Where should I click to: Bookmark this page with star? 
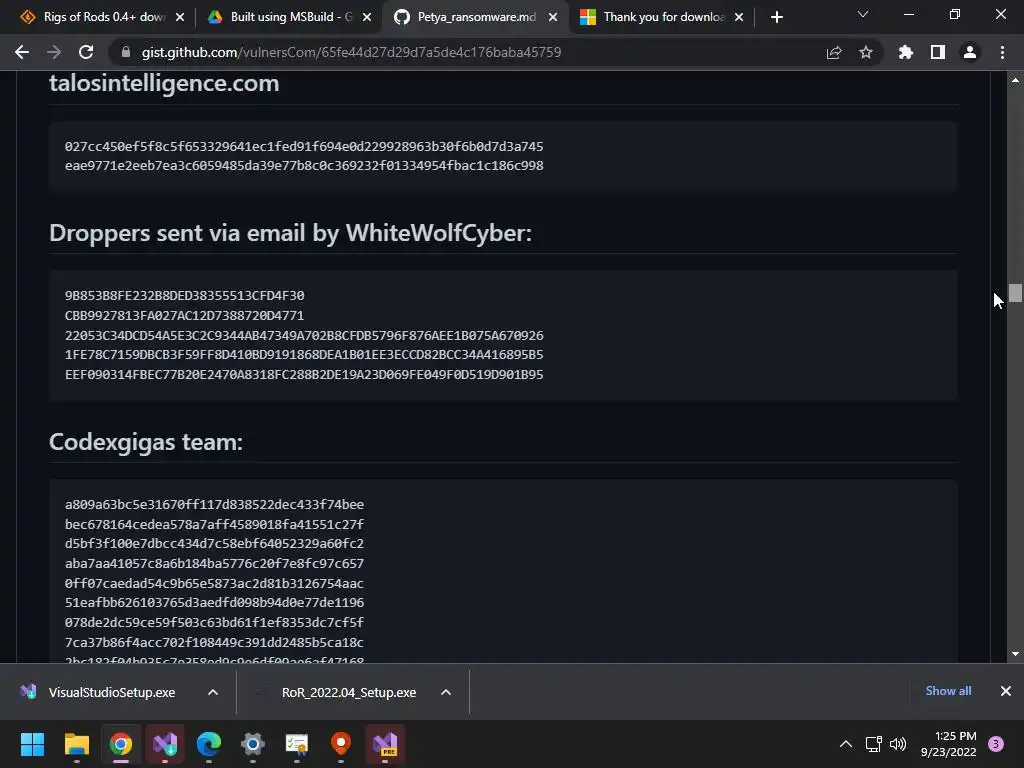click(x=866, y=52)
